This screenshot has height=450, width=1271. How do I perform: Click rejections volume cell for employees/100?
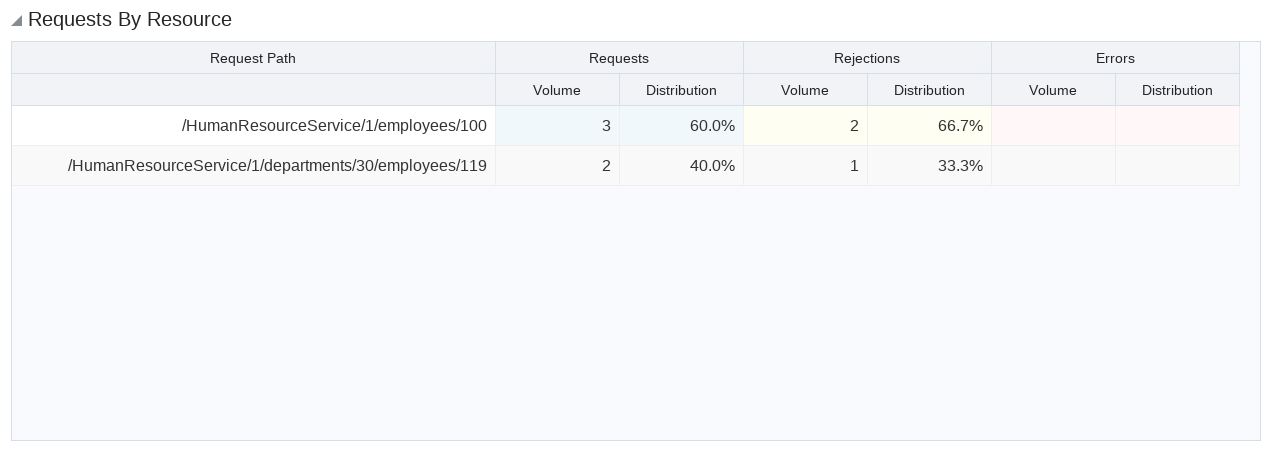[x=805, y=126]
